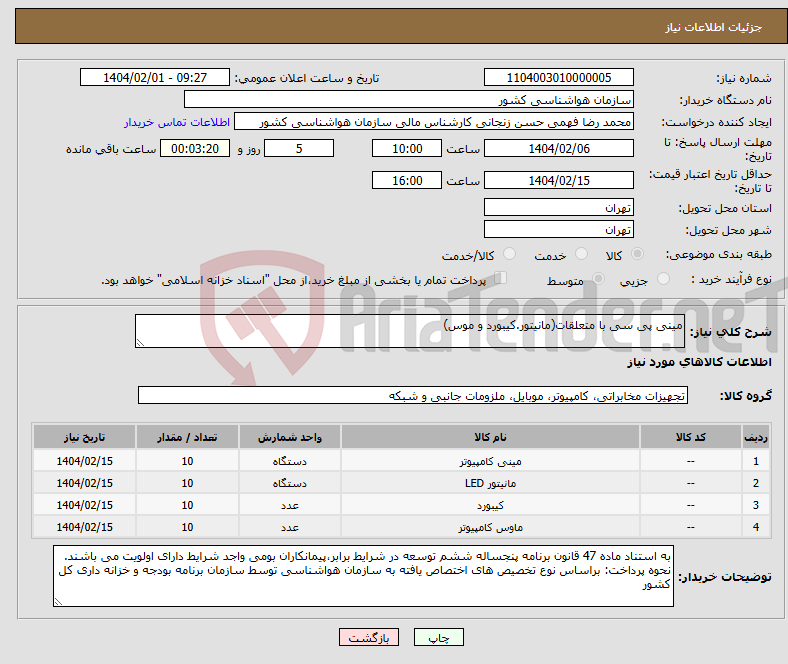Click the announcement date field 1404/02/01 - 09:27
Screen dimensions: 788x664
(x=155, y=77)
